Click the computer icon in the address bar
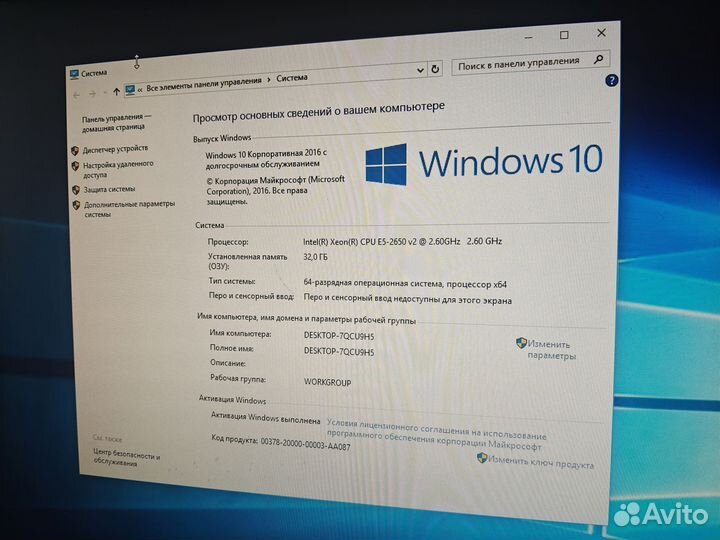 pyautogui.click(x=130, y=90)
